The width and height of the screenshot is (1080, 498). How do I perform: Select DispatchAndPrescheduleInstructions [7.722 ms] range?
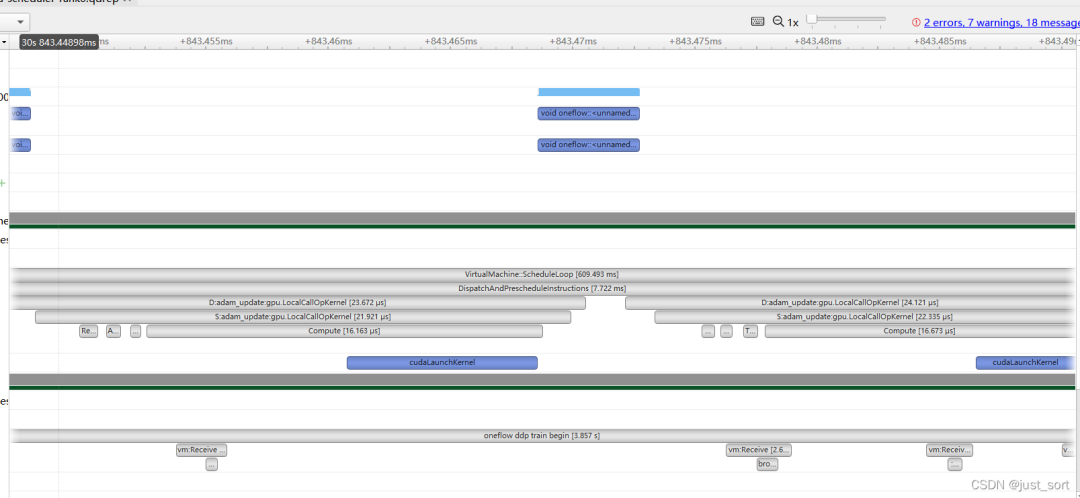coord(542,288)
